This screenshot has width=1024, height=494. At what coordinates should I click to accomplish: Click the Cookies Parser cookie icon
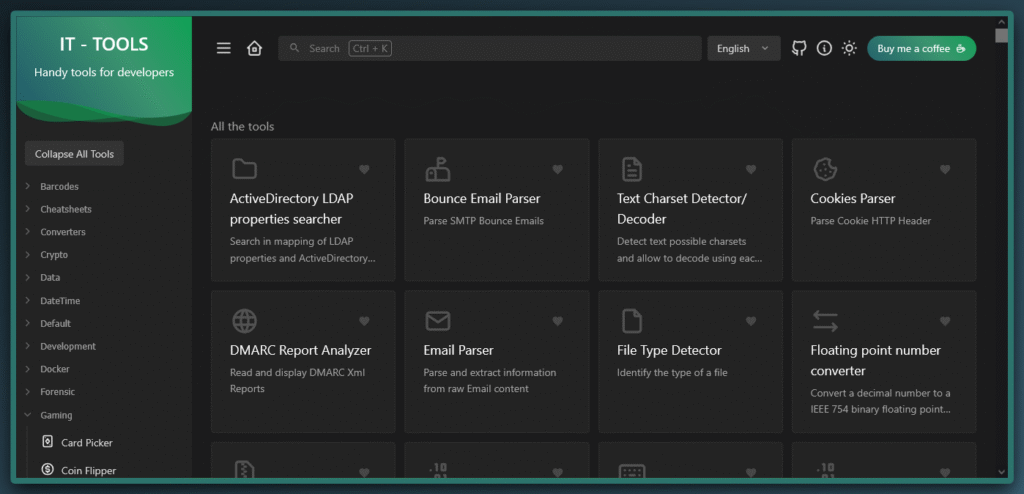825,168
